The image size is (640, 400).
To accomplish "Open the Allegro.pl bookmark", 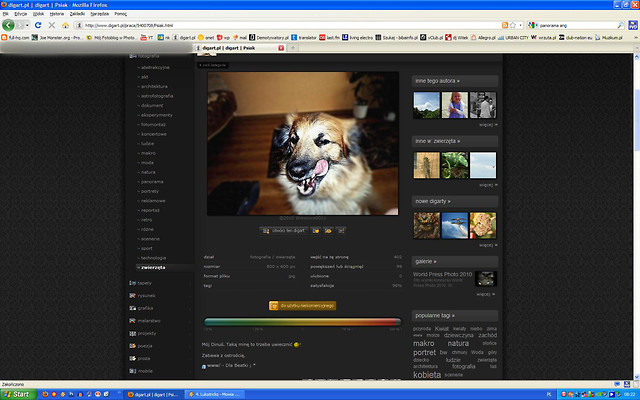I will pos(483,38).
